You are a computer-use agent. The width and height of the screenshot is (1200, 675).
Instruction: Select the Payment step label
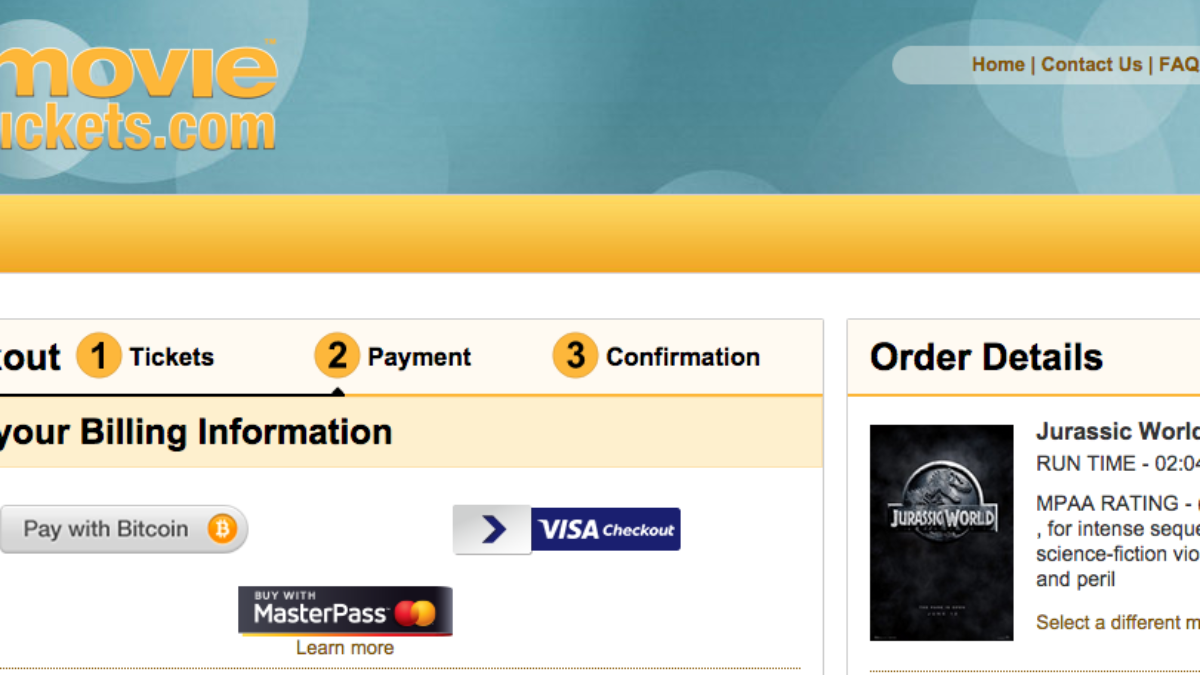tap(419, 357)
